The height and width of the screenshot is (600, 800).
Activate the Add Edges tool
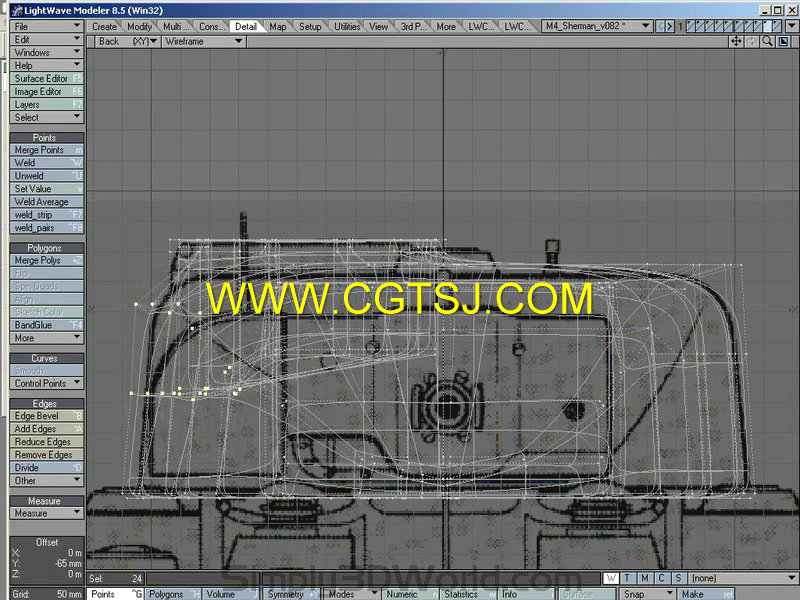click(47, 429)
